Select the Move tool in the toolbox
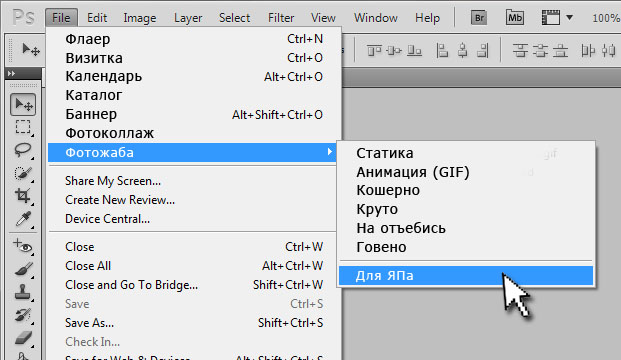The height and width of the screenshot is (360, 621). click(x=23, y=105)
